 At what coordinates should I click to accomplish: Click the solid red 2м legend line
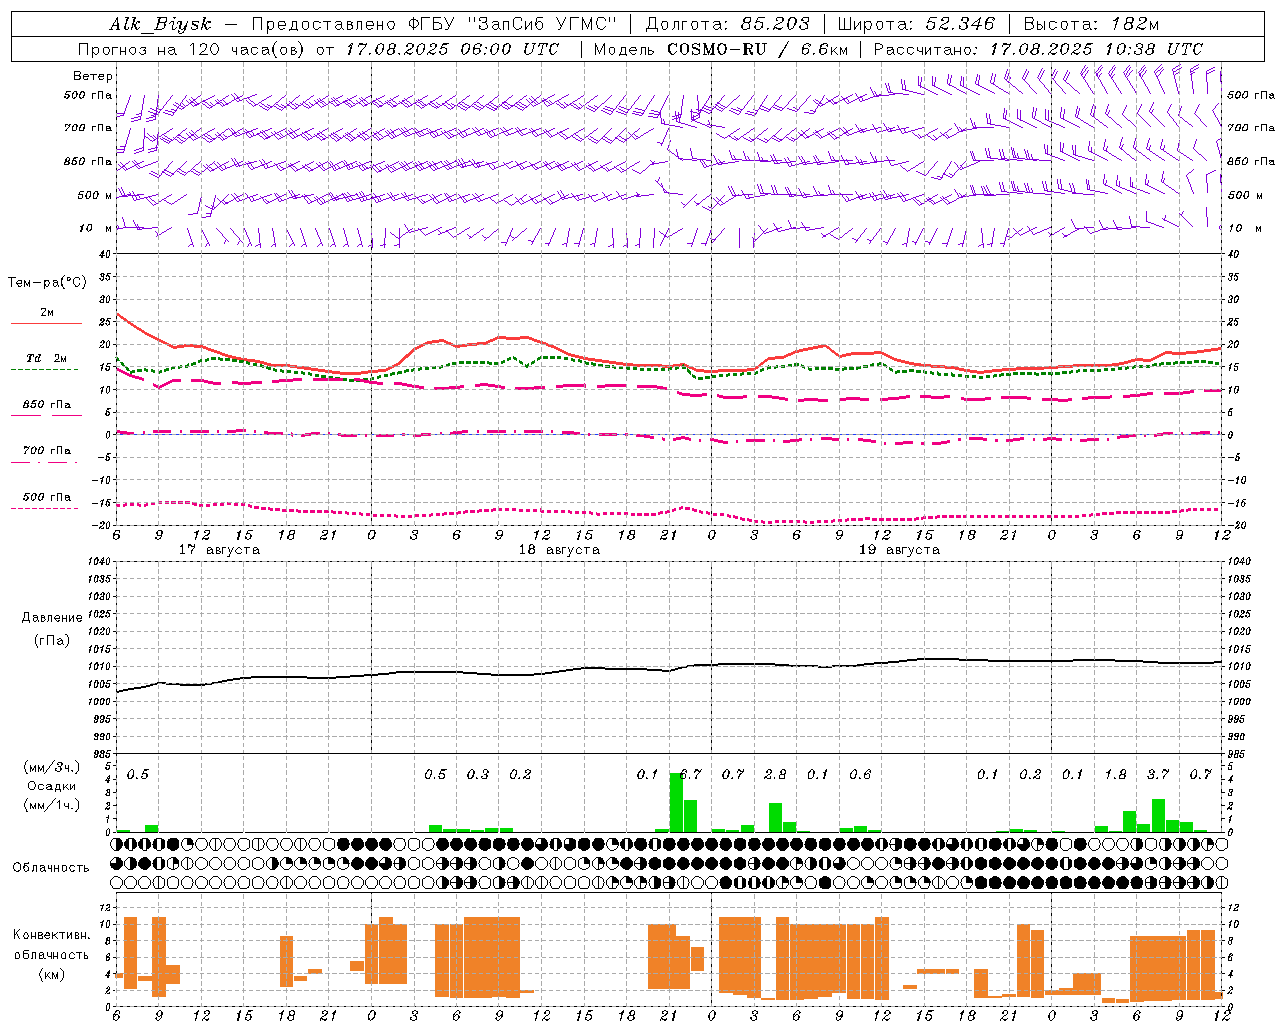click(46, 323)
